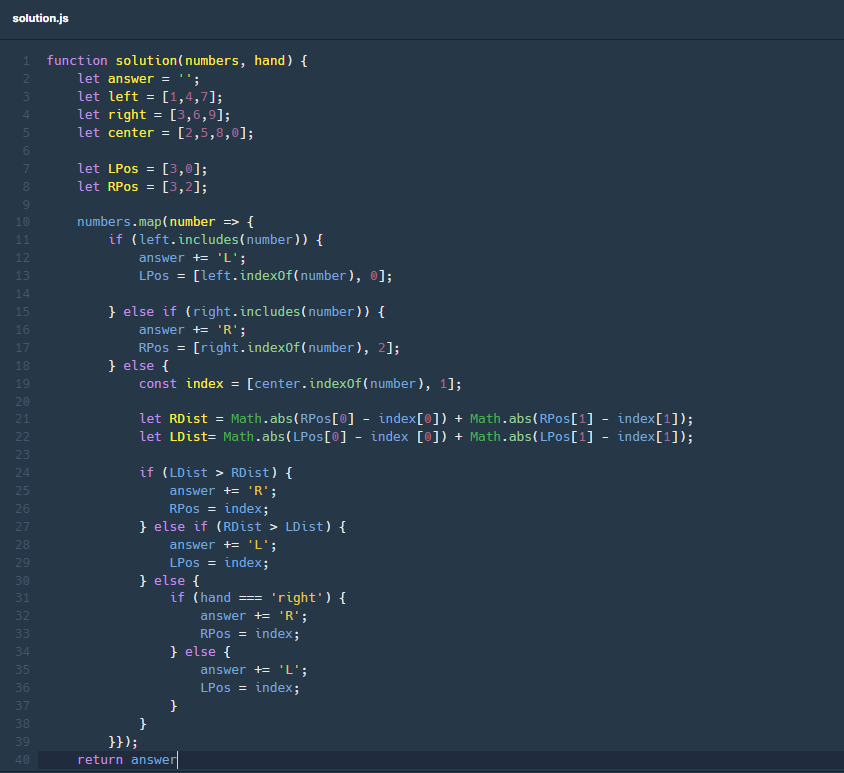Select the solution.js file tab

(40, 18)
